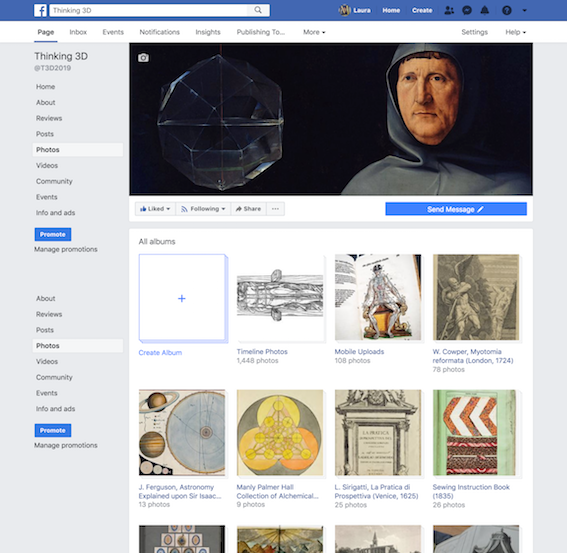Image resolution: width=567 pixels, height=553 pixels.
Task: Open the three-dots more options button
Action: (x=275, y=209)
